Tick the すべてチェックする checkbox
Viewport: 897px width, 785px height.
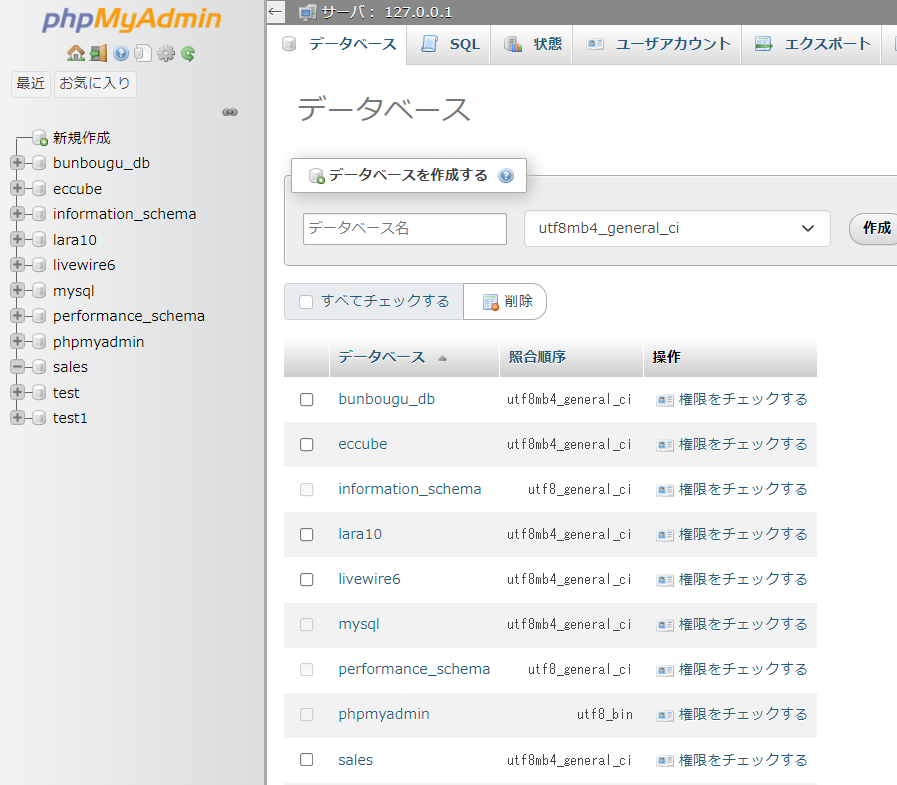[307, 302]
